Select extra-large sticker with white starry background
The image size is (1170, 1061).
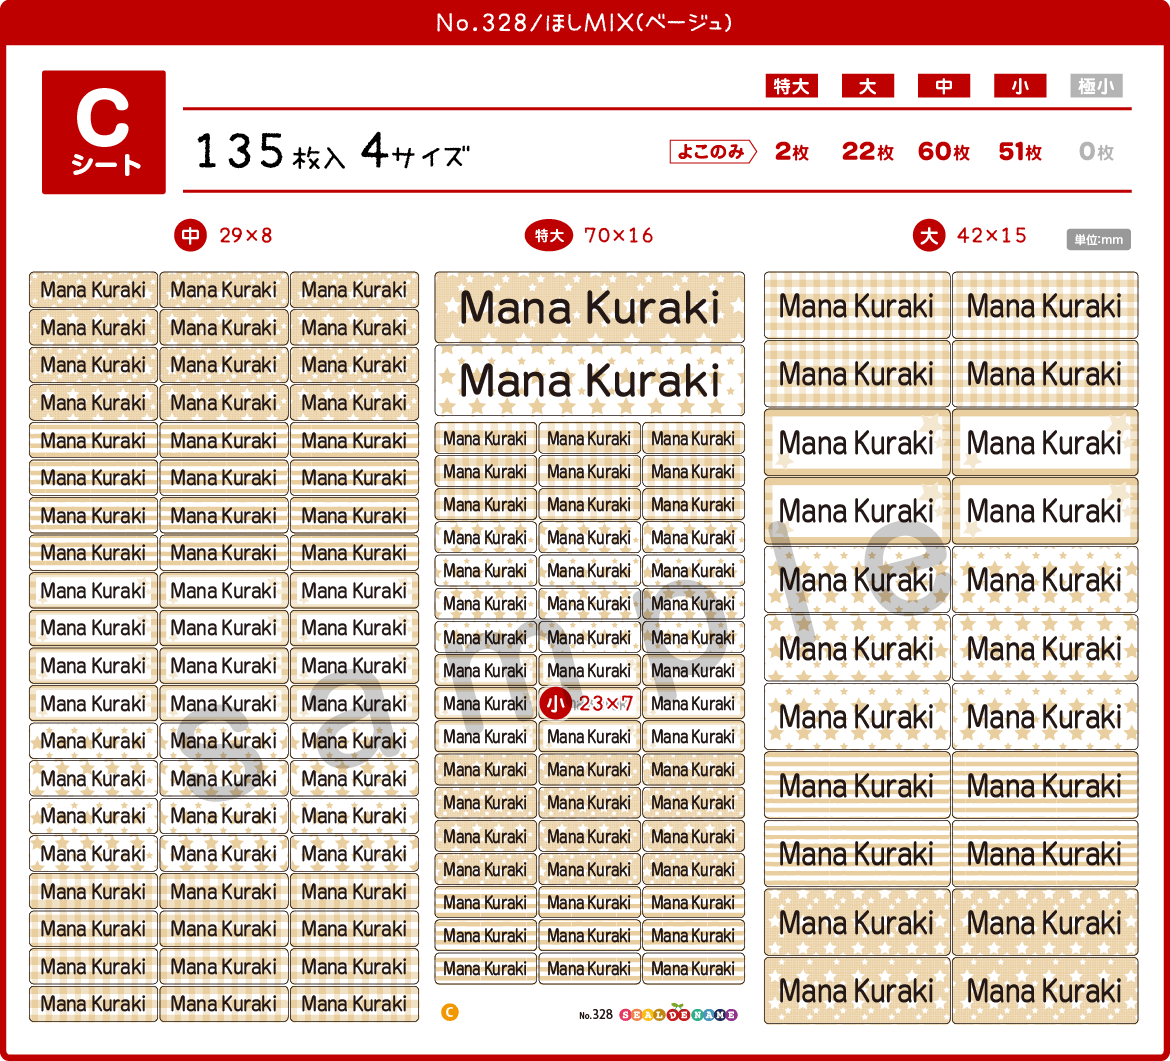click(x=589, y=380)
